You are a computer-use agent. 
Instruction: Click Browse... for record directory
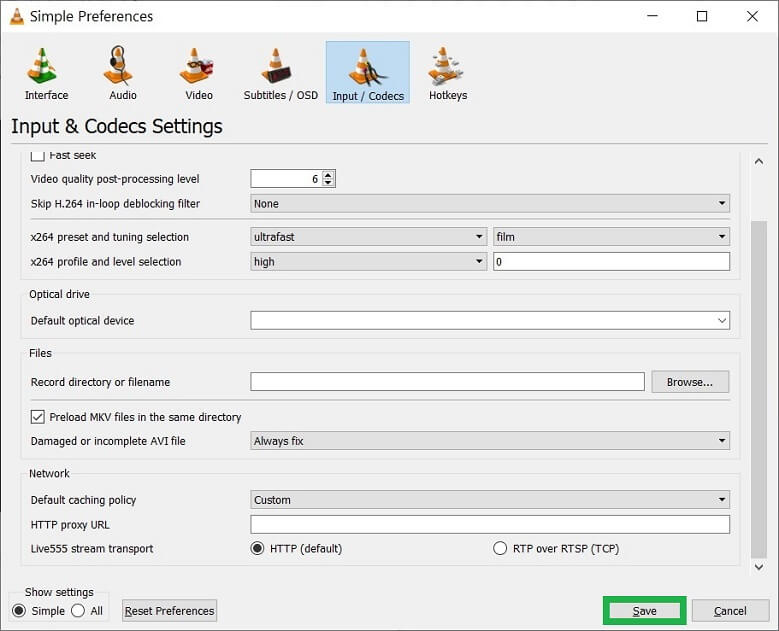pos(690,382)
